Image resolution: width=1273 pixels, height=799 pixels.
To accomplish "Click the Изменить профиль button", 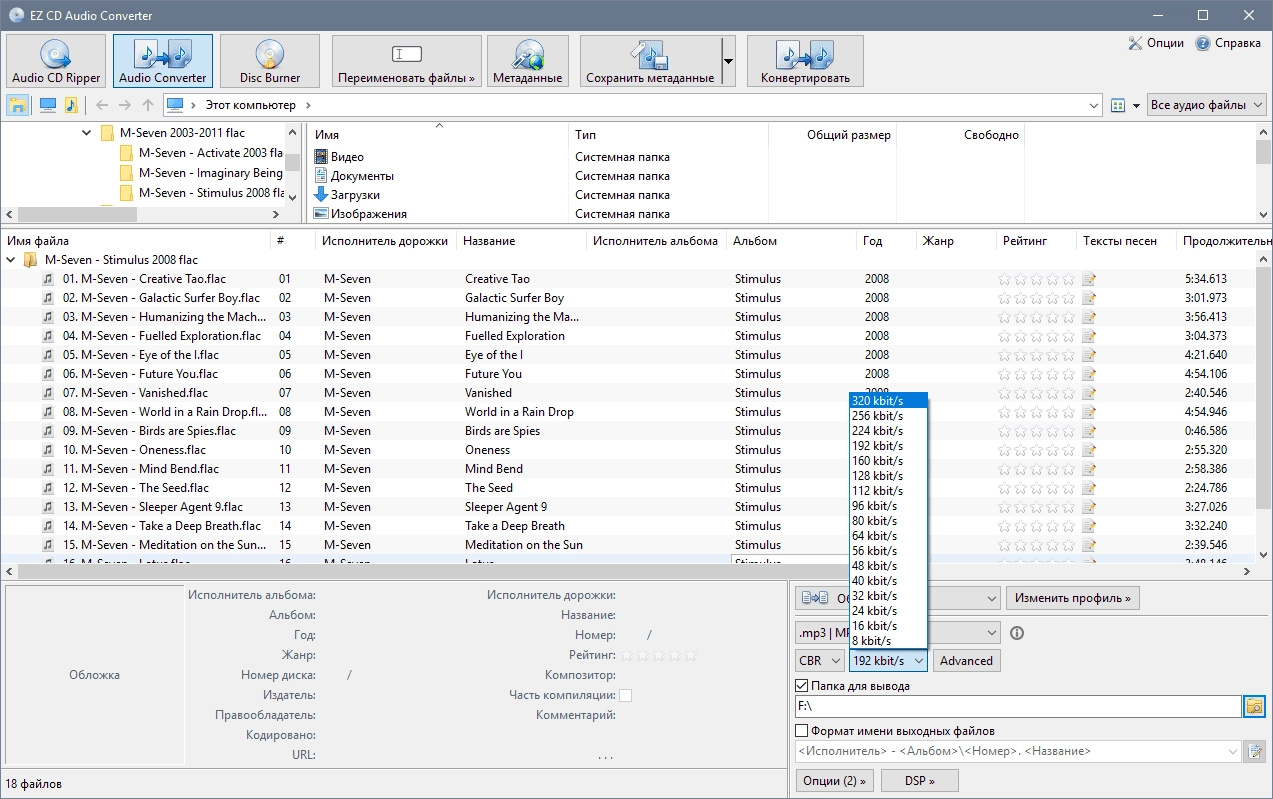I will [1073, 598].
